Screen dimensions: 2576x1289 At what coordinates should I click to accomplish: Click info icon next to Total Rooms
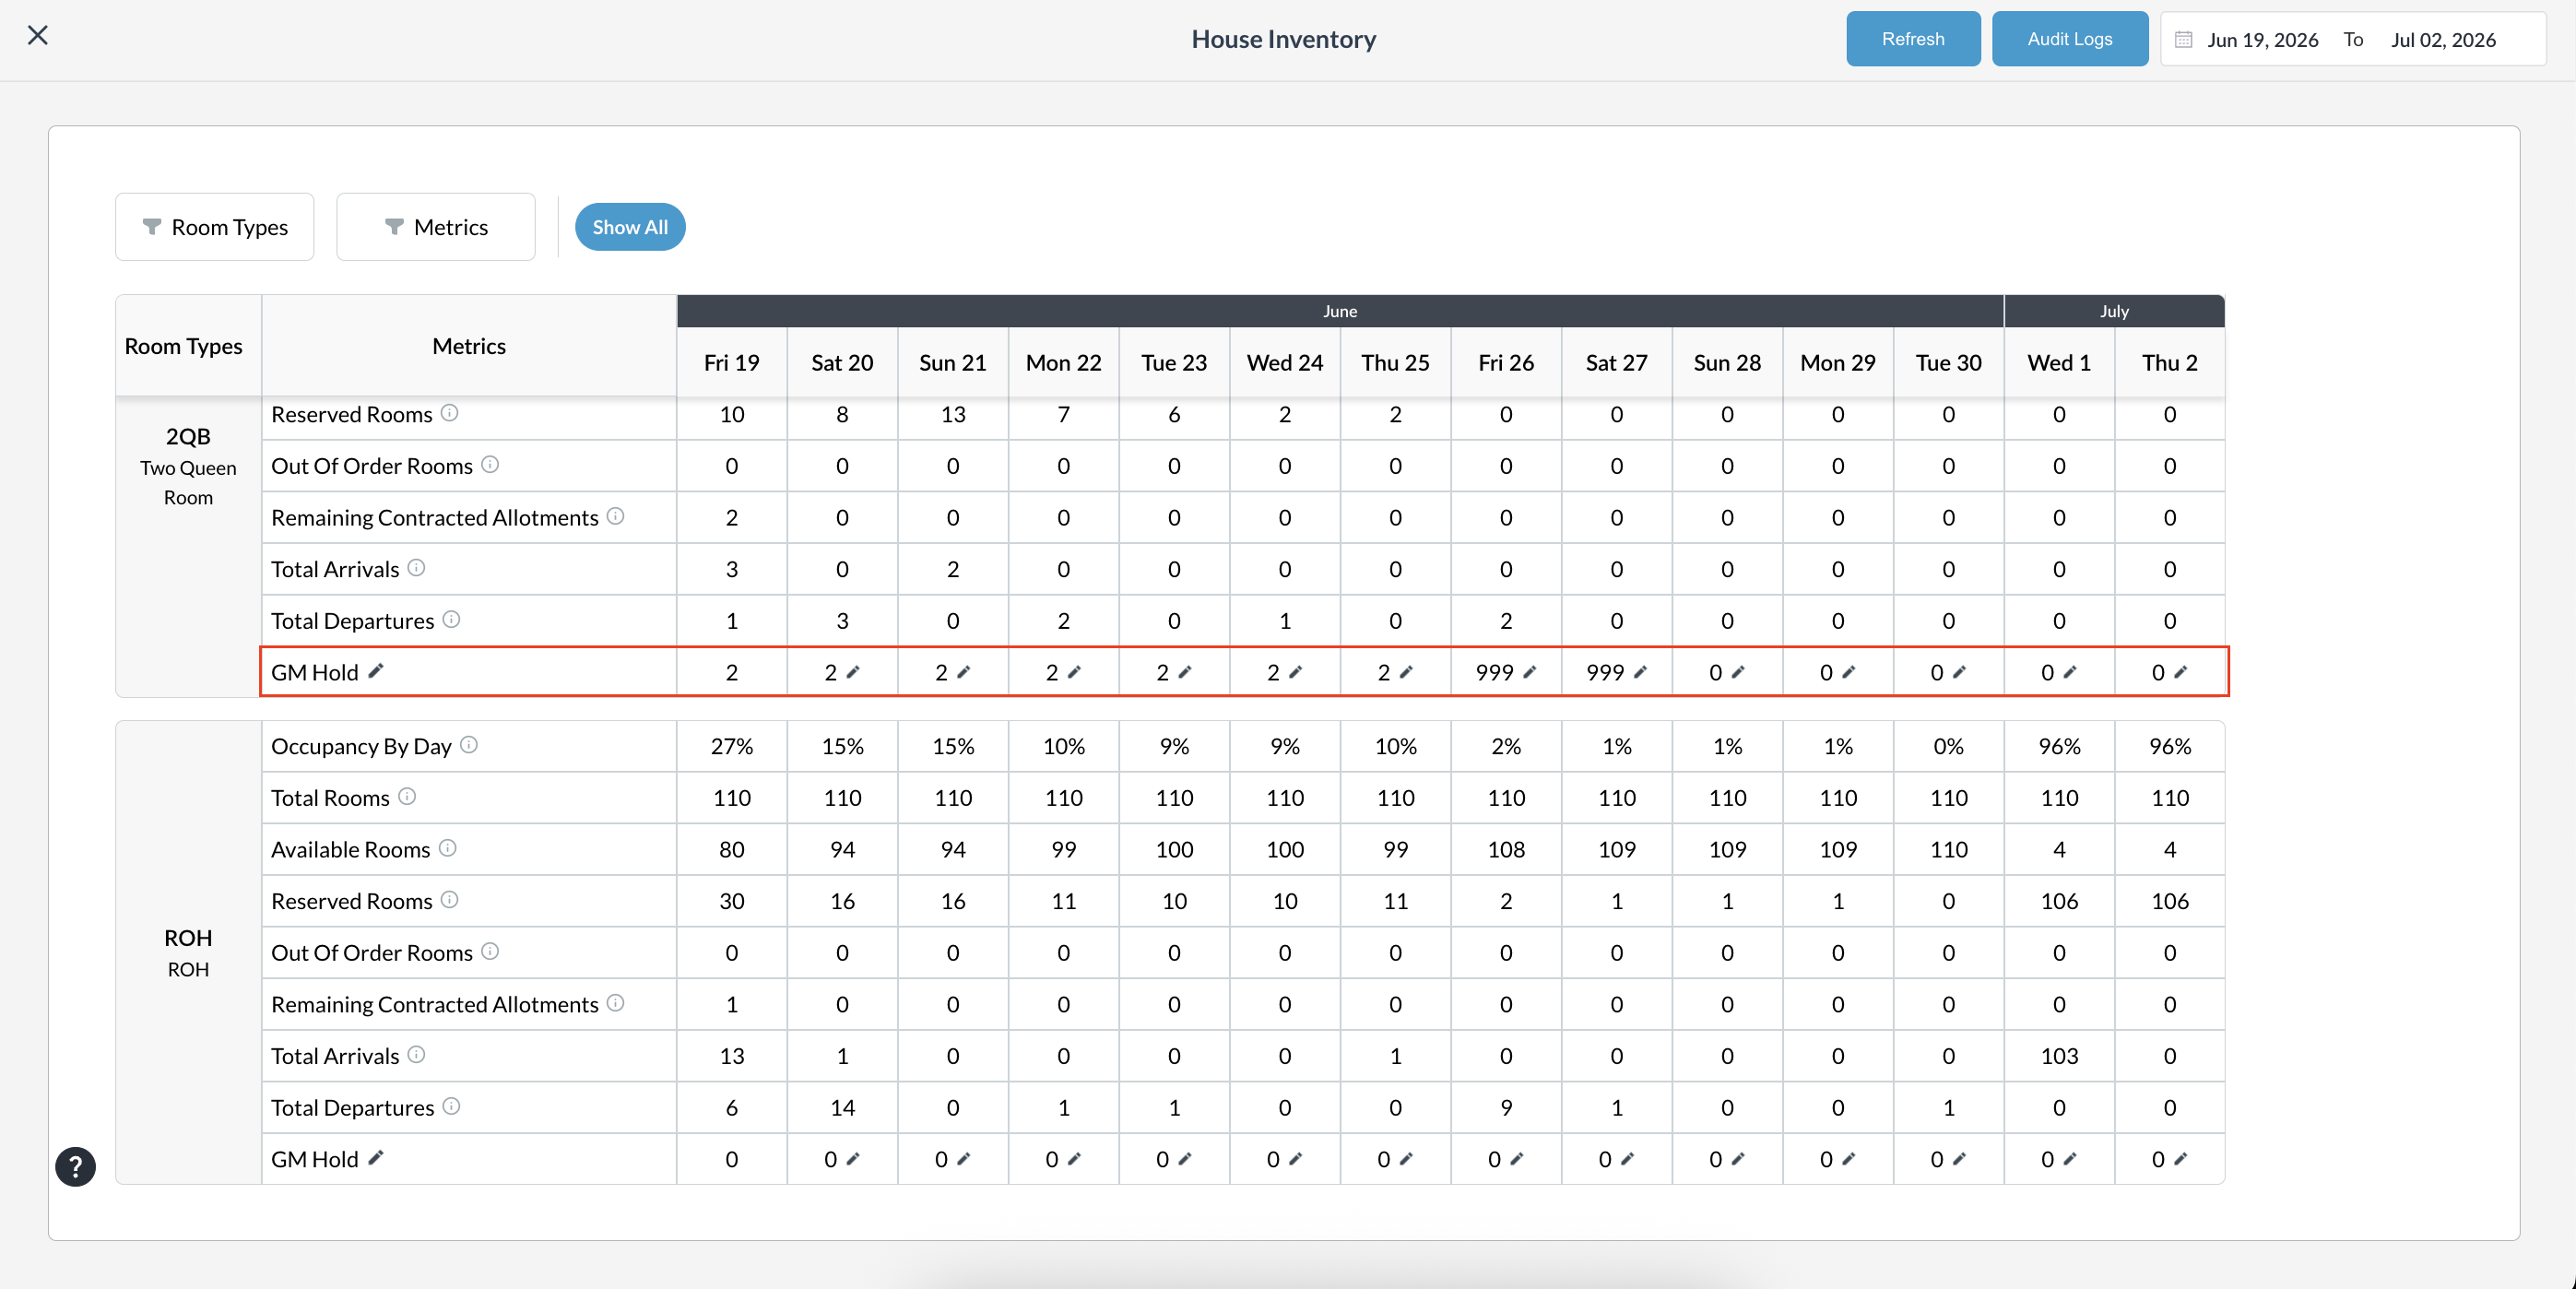point(407,796)
